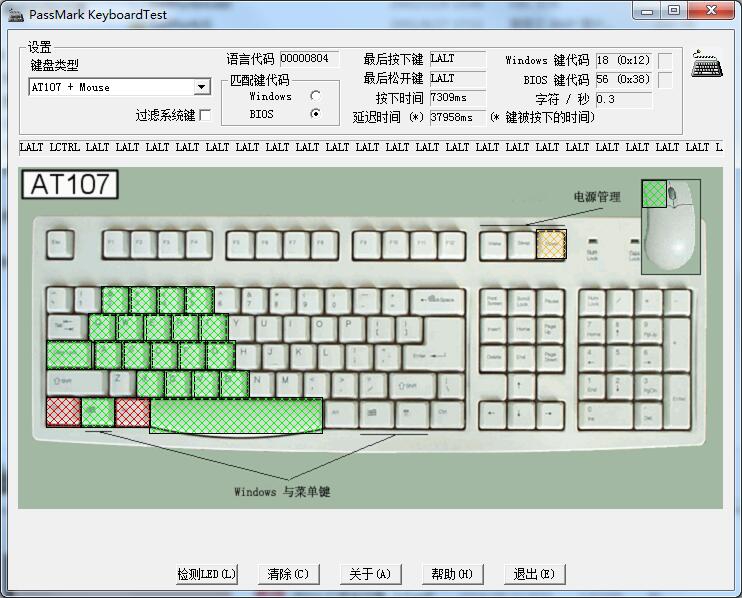Image resolution: width=742 pixels, height=598 pixels.
Task: Click the F1 function key
Action: [x=116, y=245]
